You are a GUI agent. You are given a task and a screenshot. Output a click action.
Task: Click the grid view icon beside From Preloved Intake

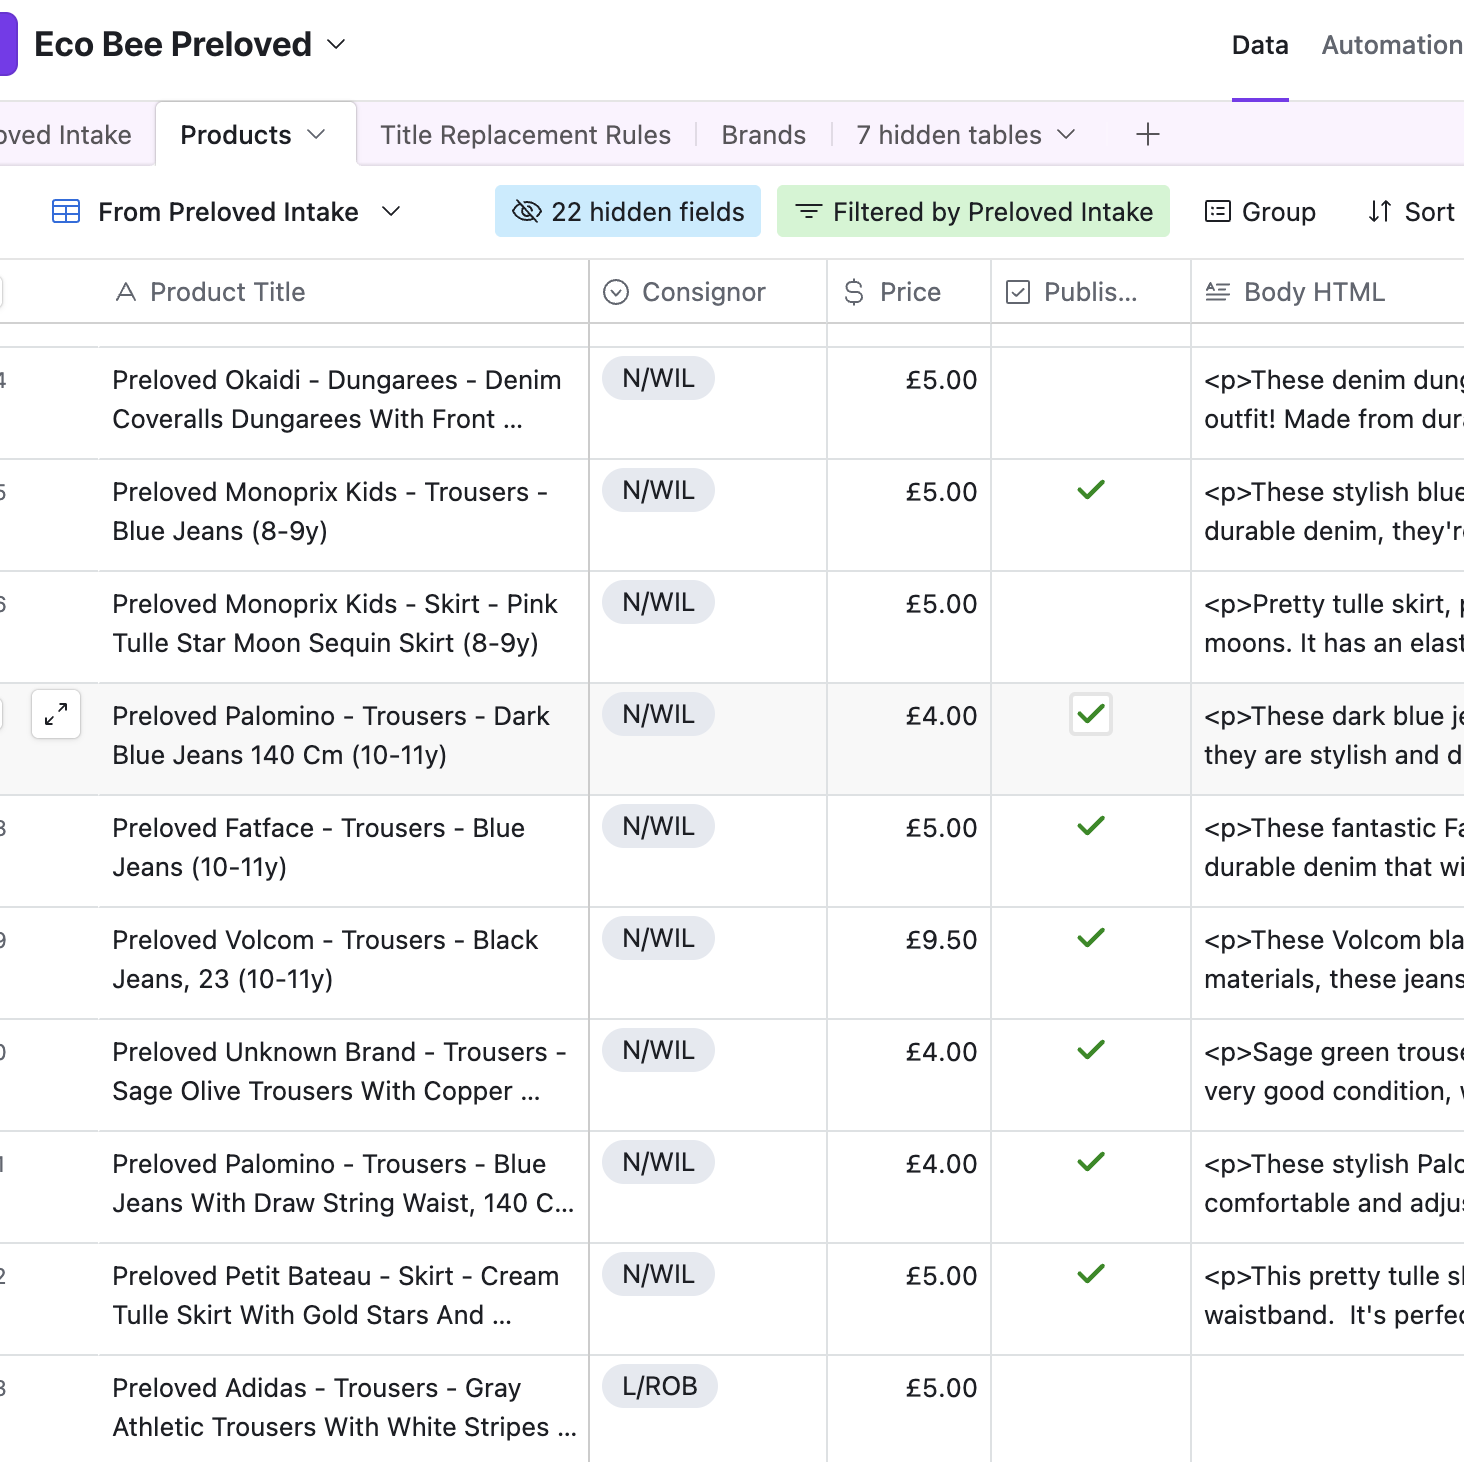point(66,212)
